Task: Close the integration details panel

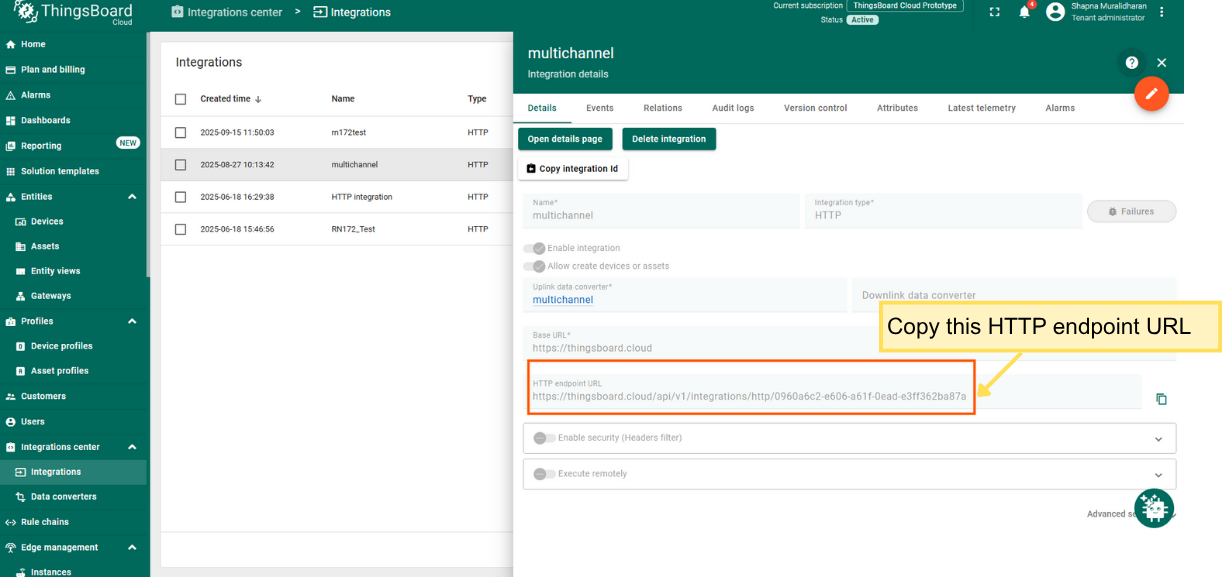Action: (x=1161, y=62)
